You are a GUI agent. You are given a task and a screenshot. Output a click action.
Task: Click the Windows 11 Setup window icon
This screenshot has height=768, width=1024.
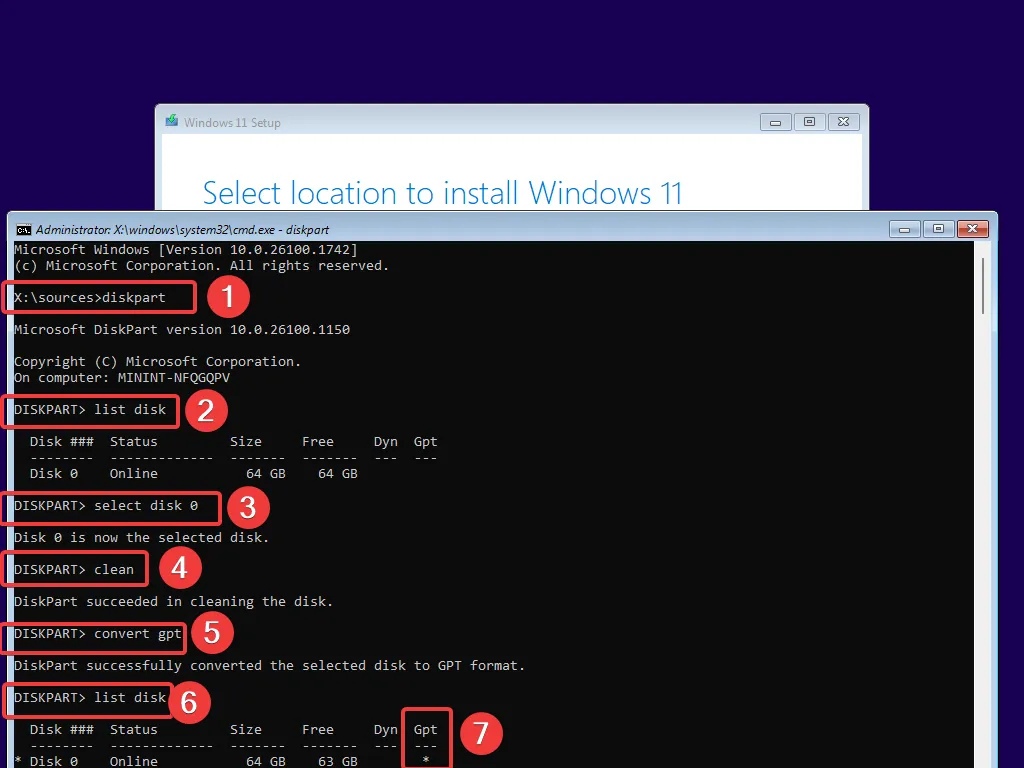pos(170,120)
